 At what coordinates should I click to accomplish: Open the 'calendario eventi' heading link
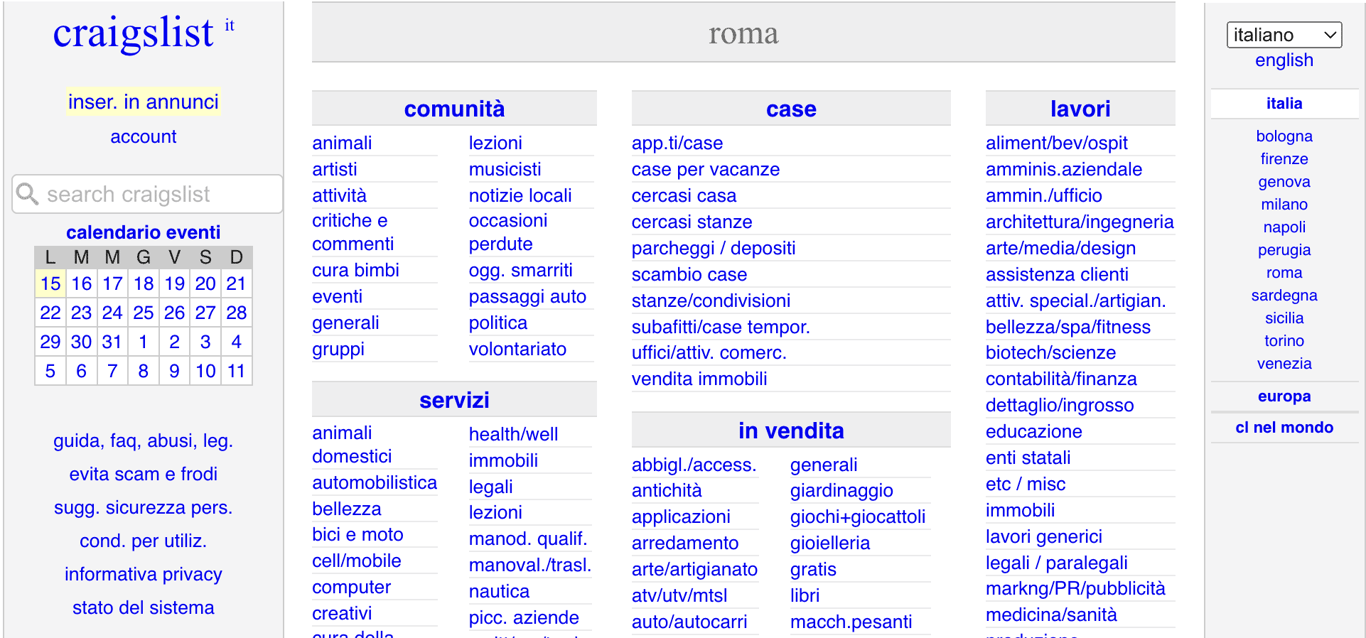(143, 232)
